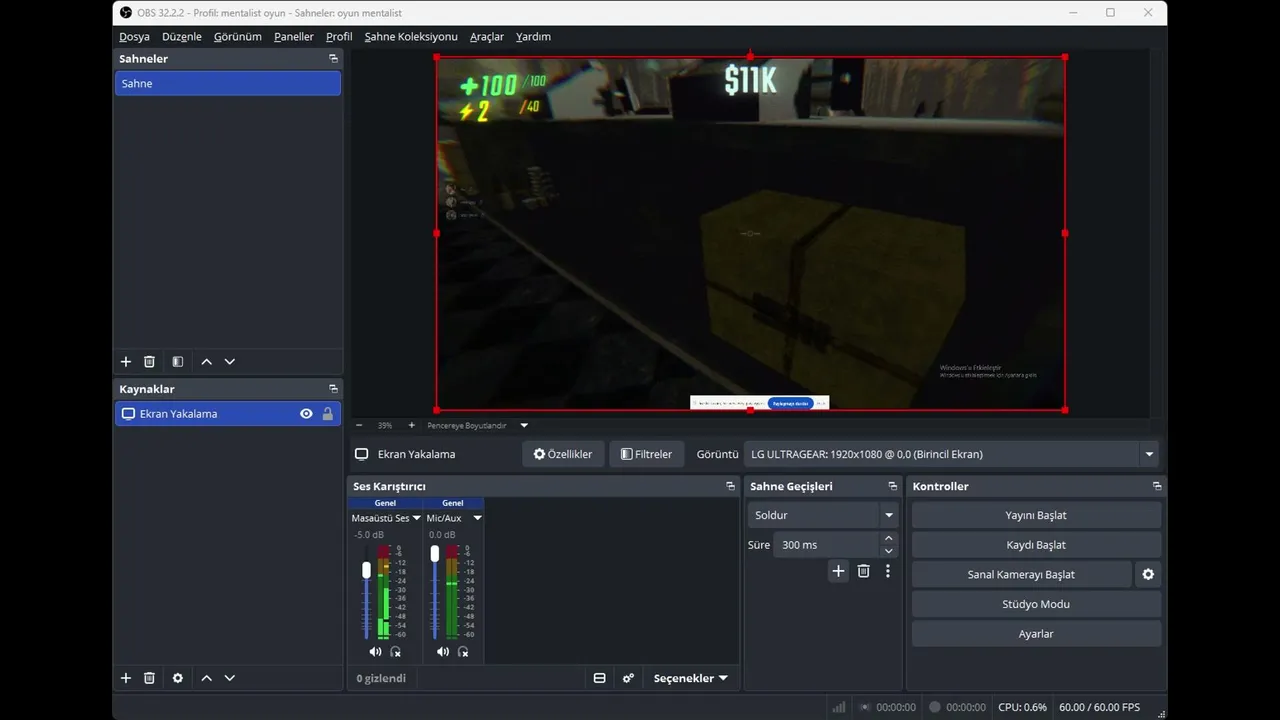Screen dimensions: 1280x720
Task: Open the Araçlar menu
Action: [x=487, y=37]
